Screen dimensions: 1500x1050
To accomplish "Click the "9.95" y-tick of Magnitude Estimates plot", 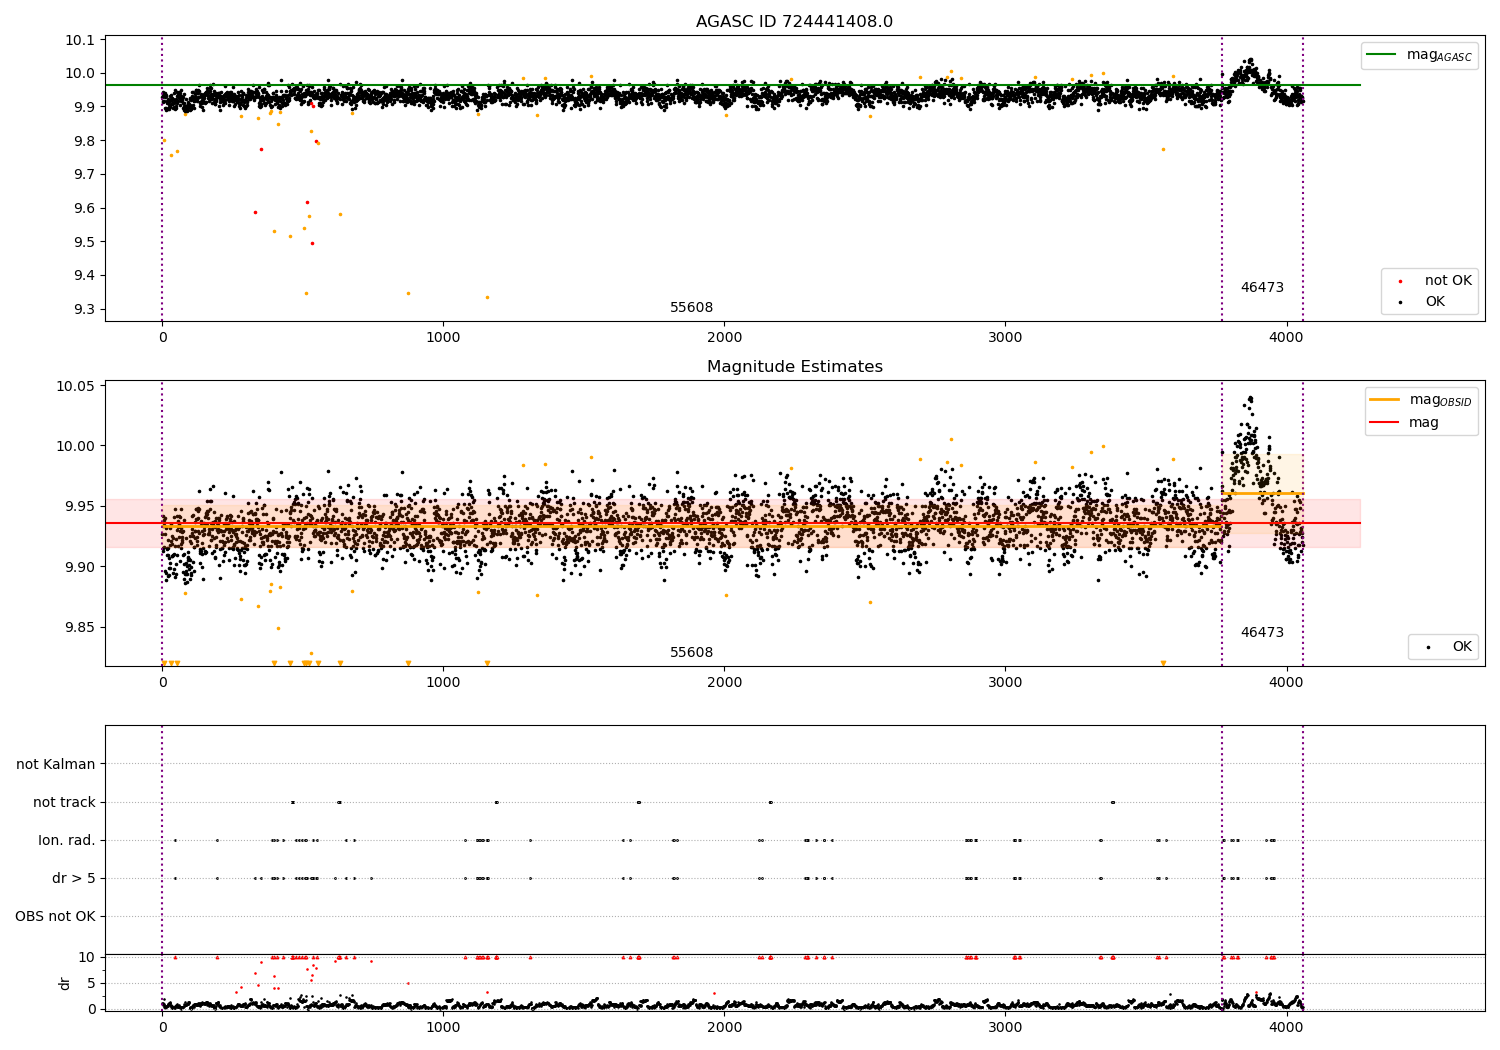I will point(82,507).
